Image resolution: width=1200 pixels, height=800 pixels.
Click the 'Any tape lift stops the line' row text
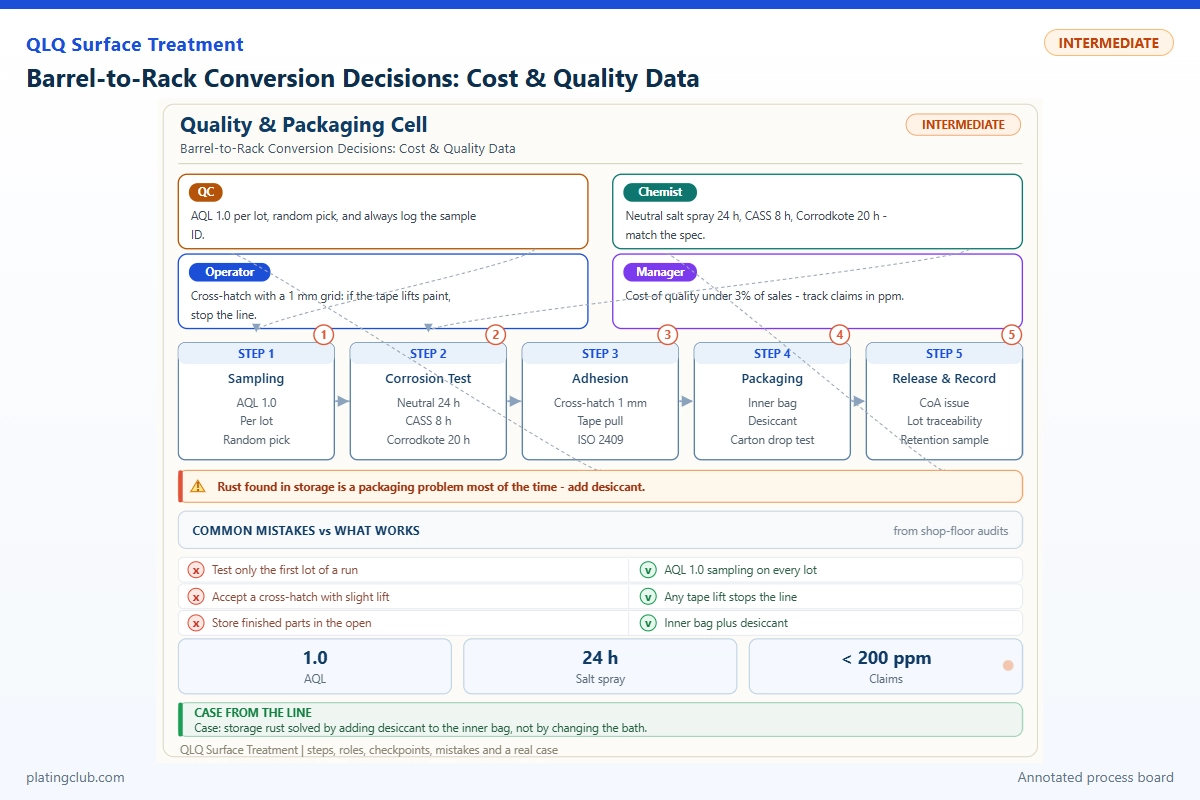point(731,597)
